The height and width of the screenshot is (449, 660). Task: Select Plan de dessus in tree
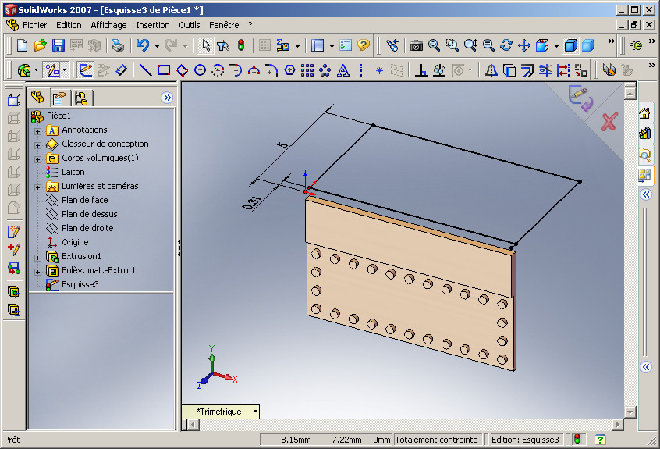pos(89,214)
